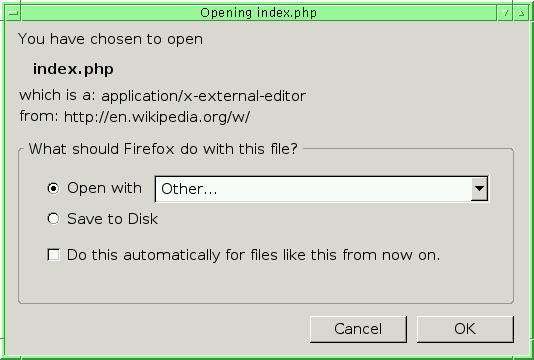Select the Open with radio button

[53, 188]
